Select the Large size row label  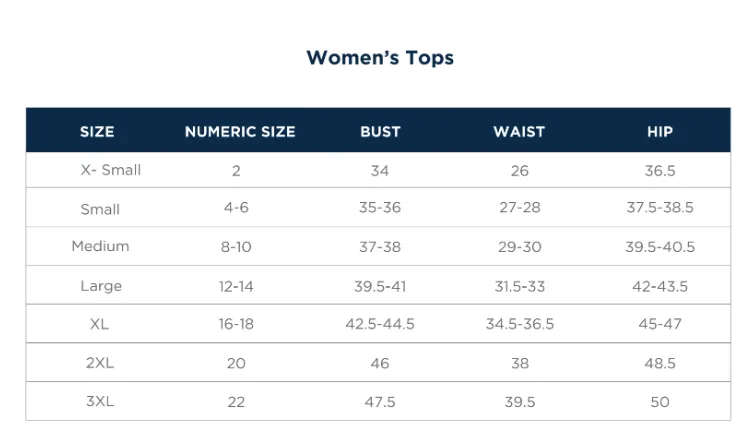(101, 286)
